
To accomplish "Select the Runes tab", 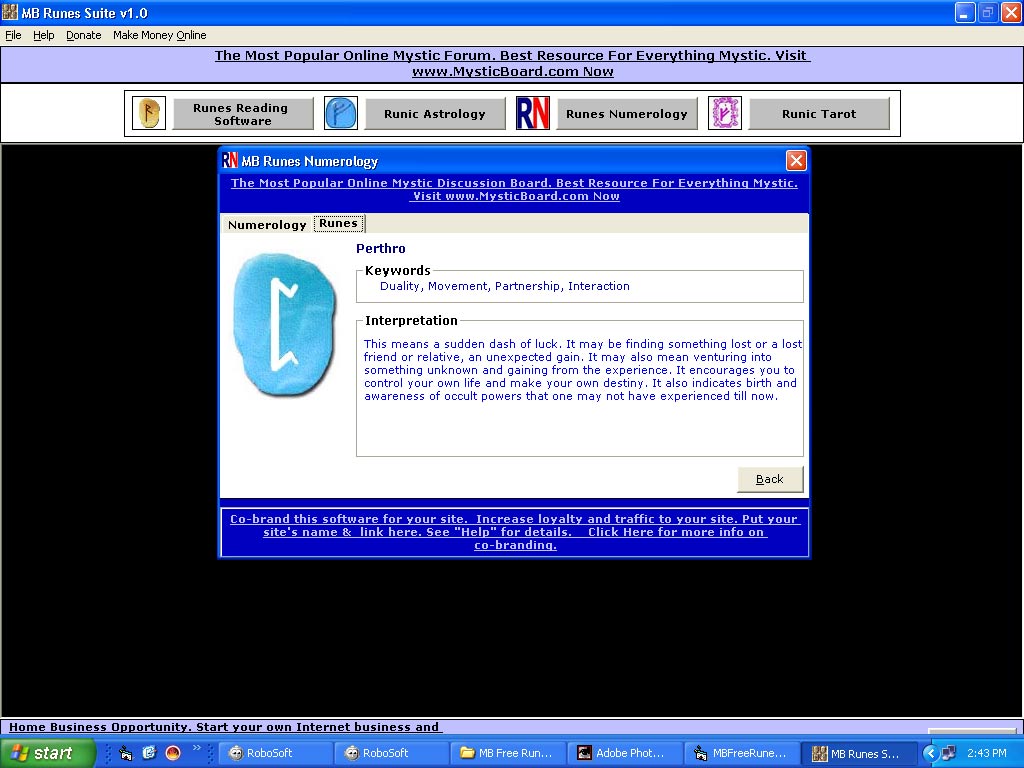I will (x=338, y=223).
